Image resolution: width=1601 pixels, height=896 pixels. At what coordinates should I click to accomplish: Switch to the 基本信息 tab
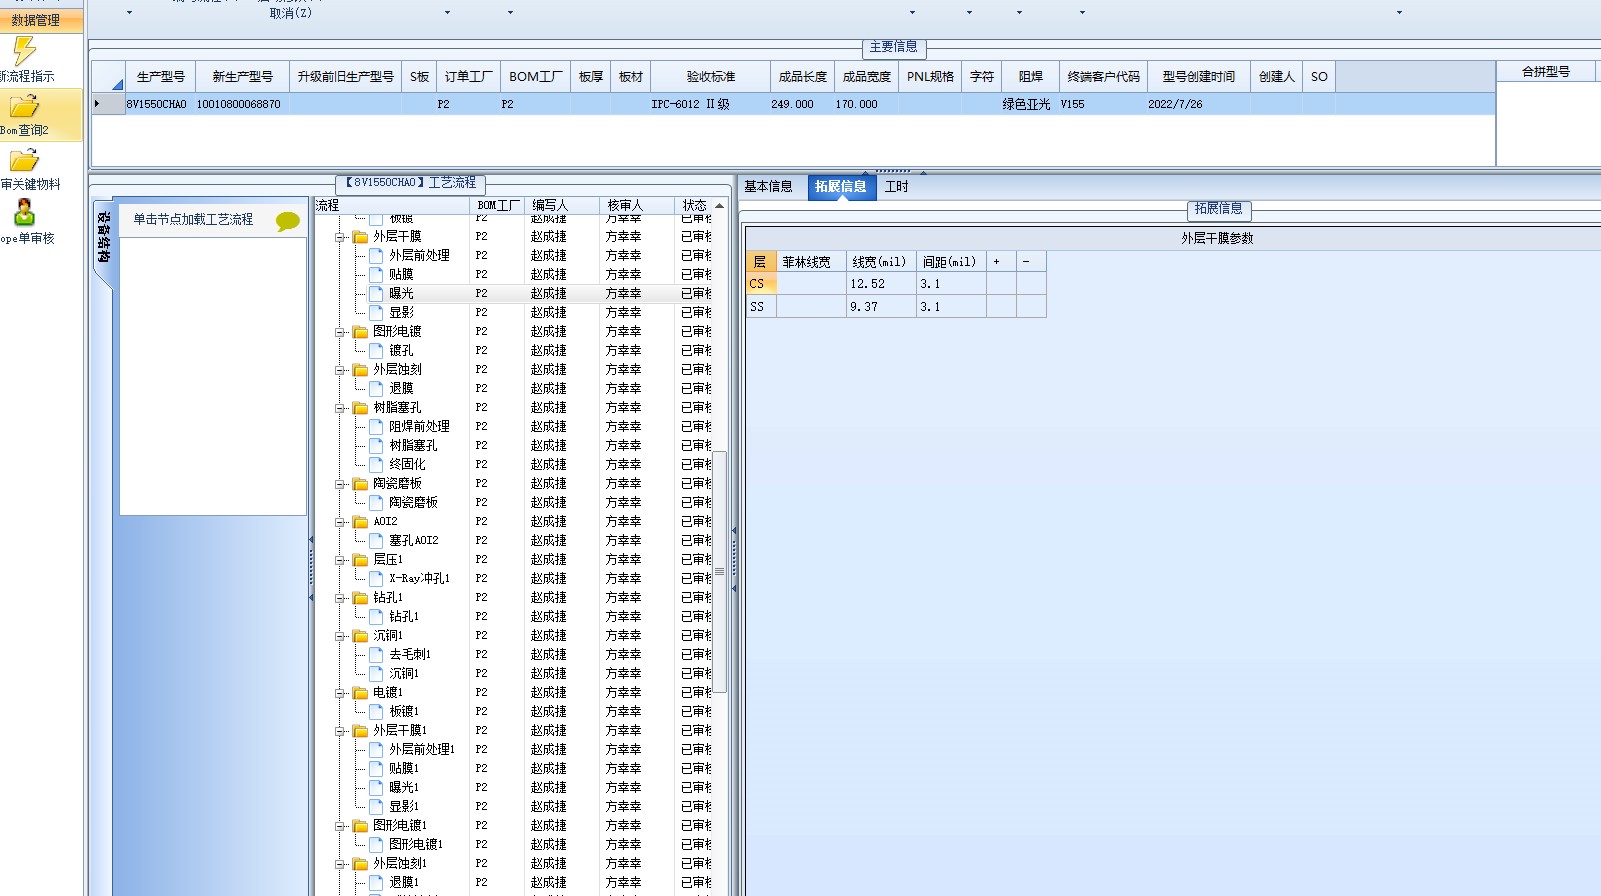tap(768, 187)
